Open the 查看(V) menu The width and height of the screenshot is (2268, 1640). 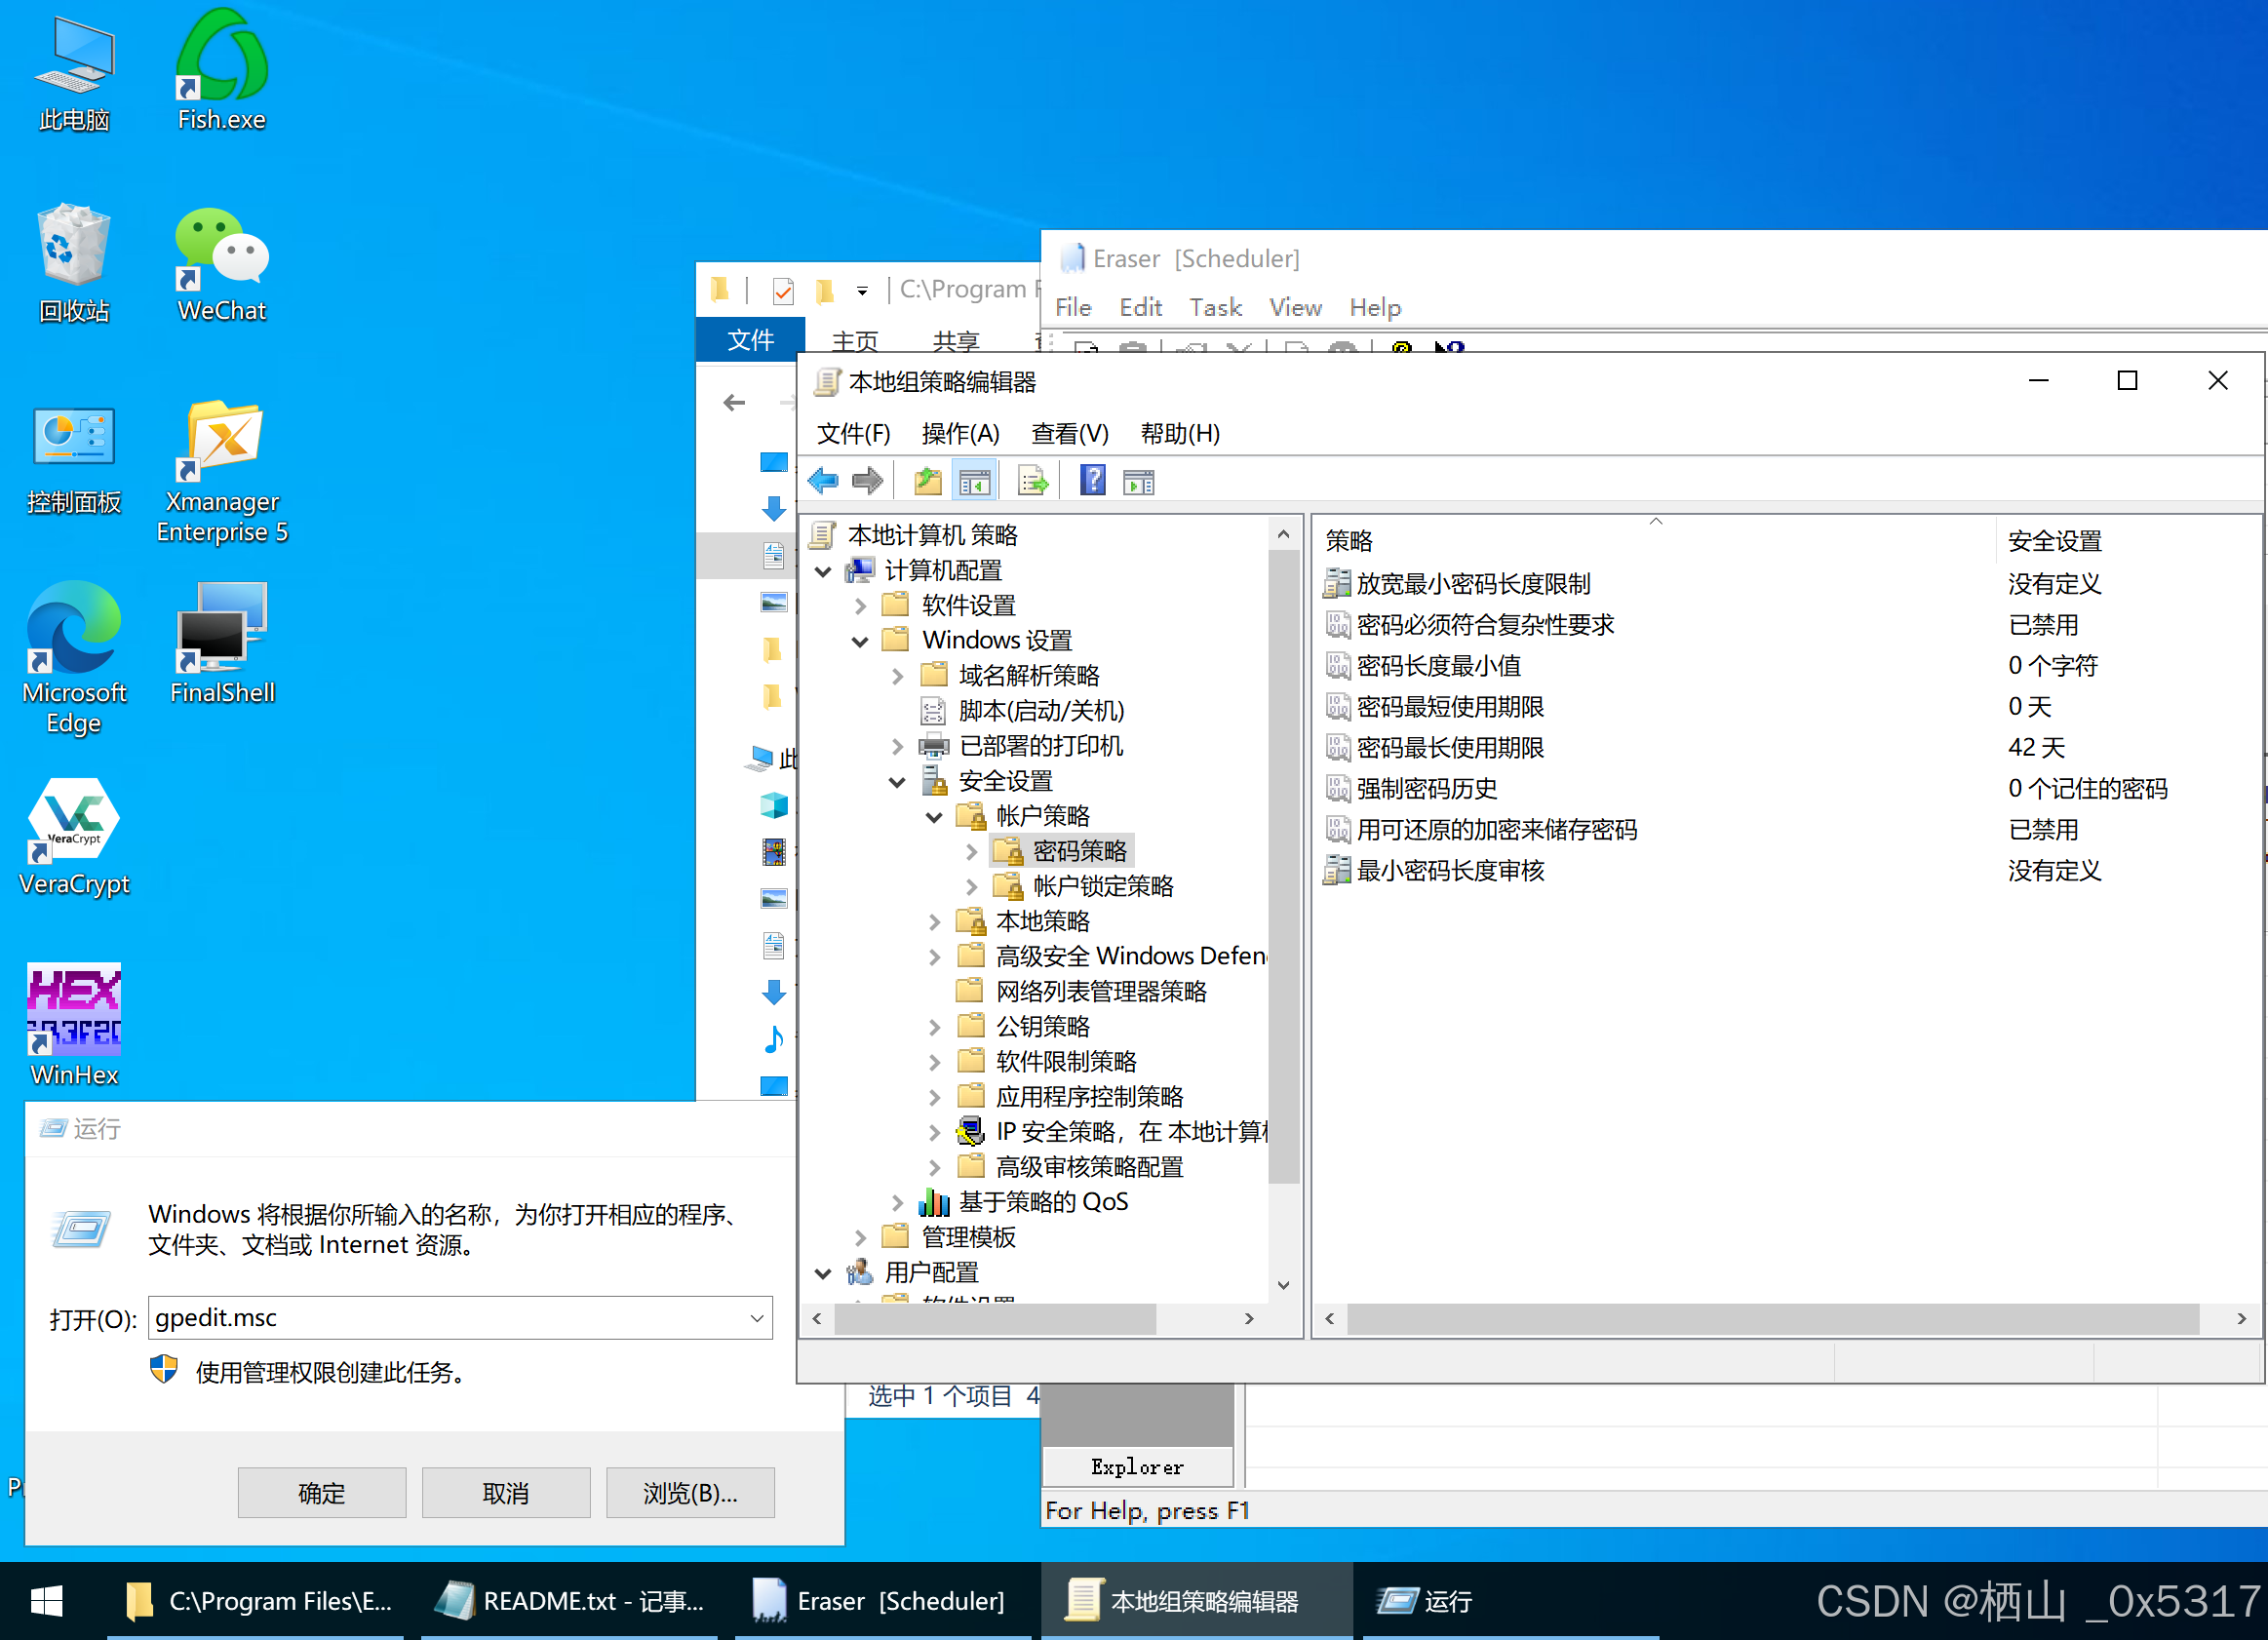coord(1069,433)
